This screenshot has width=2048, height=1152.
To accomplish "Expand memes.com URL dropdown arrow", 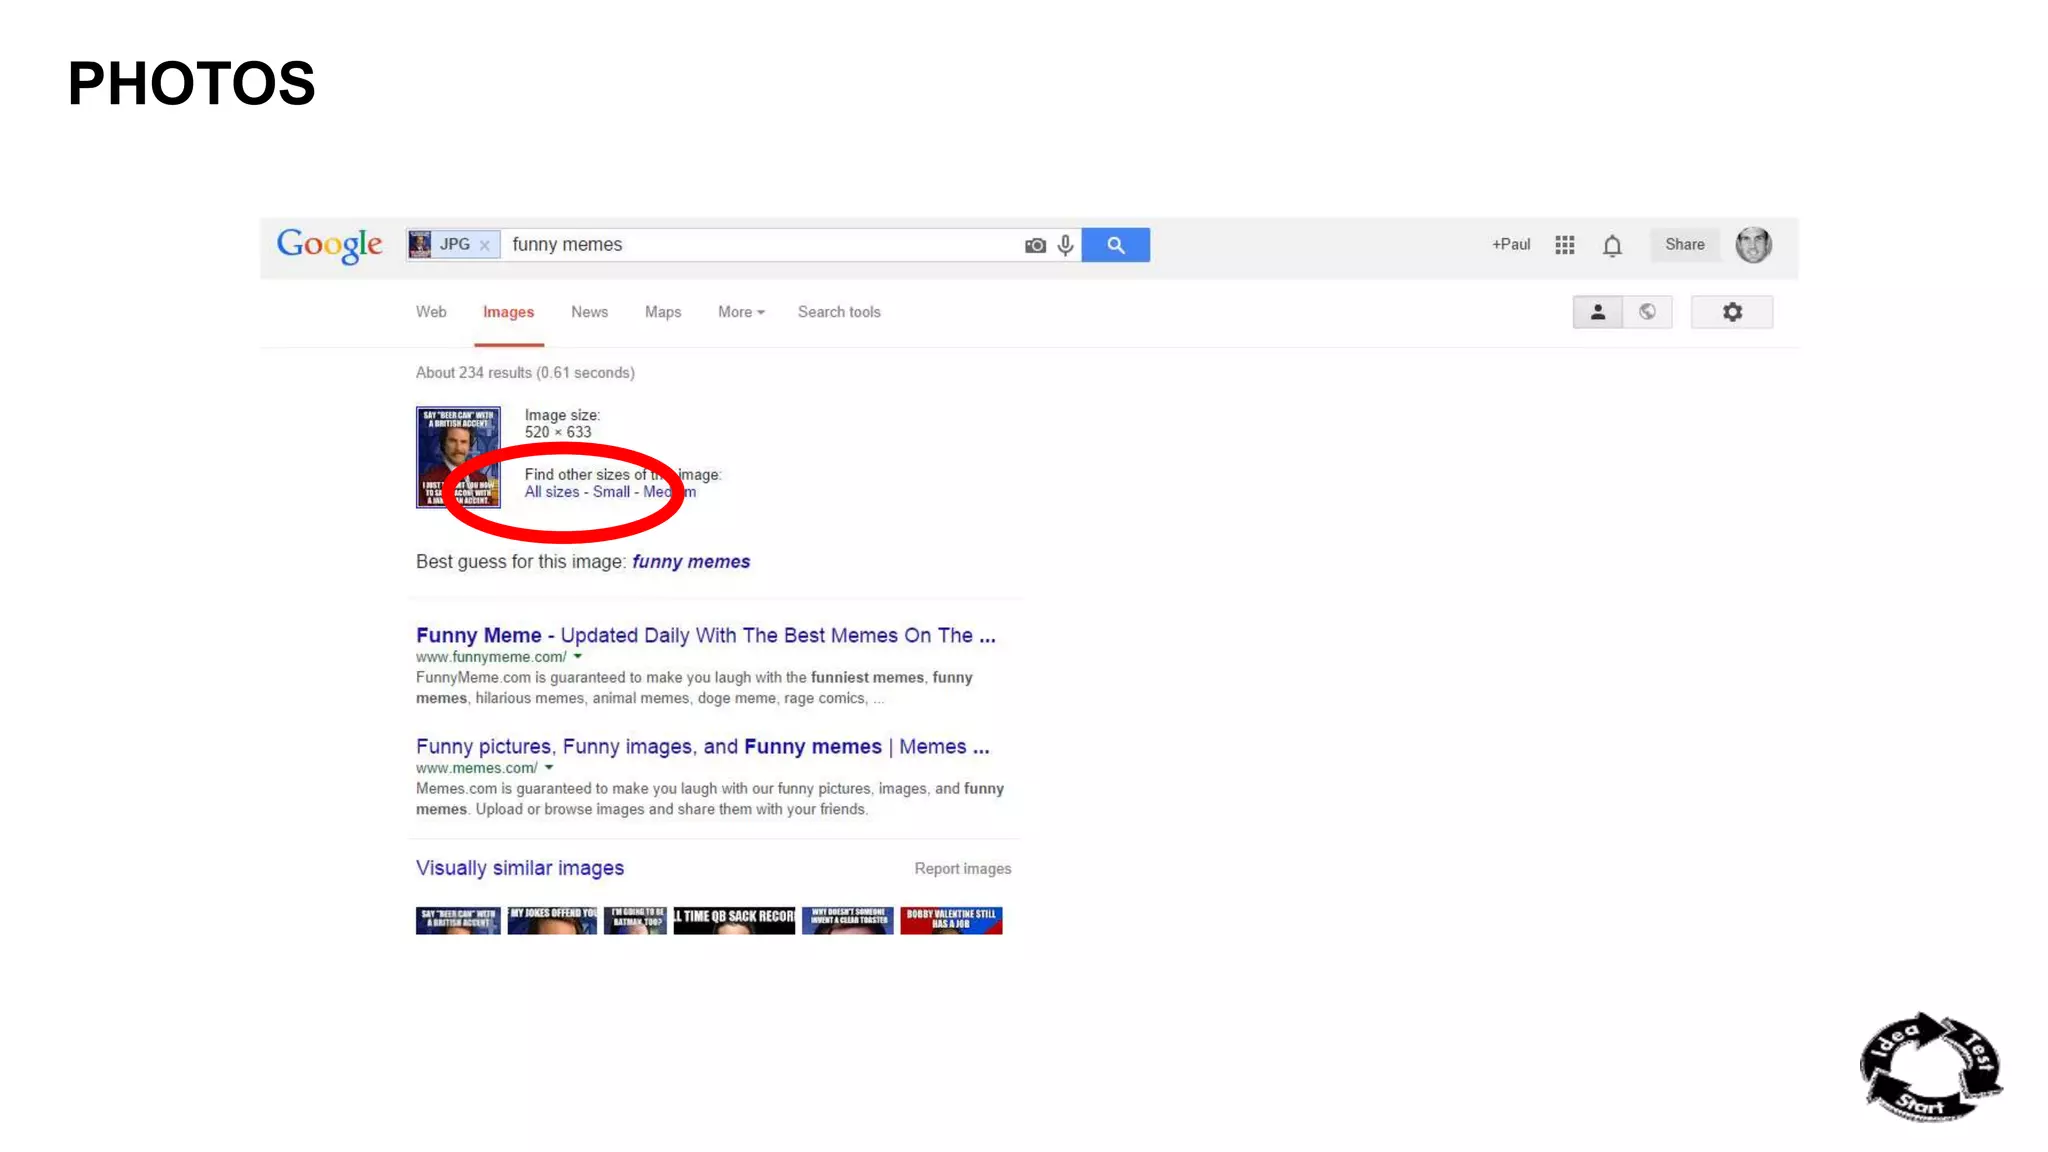I will tap(549, 768).
